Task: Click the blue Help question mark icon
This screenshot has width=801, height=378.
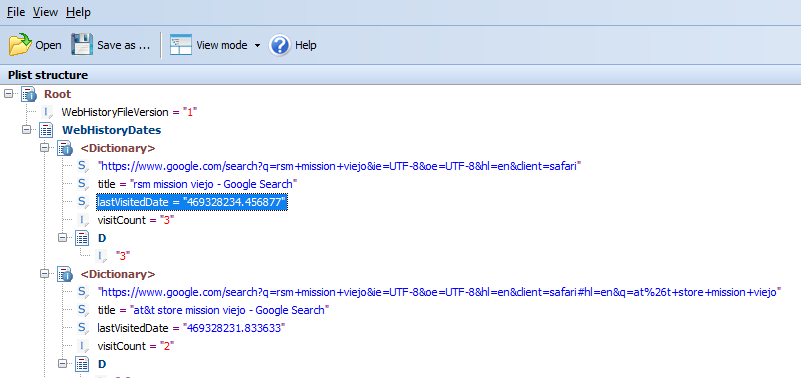Action: click(280, 45)
